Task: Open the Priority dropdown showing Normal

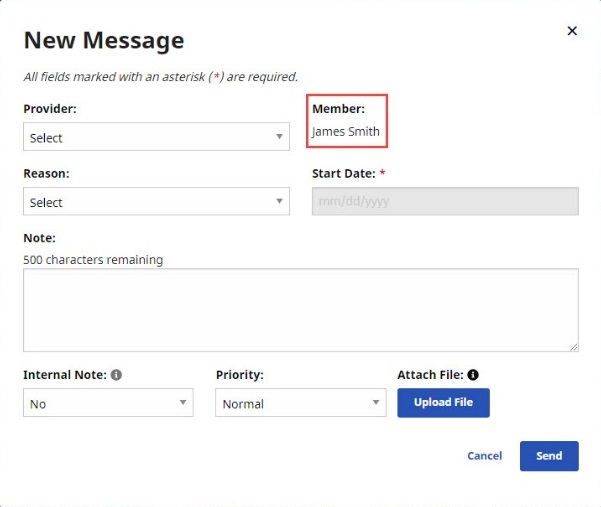Action: (300, 403)
